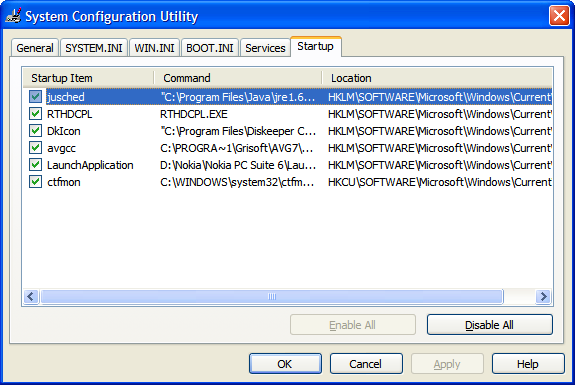Viewport: 575px width, 385px height.
Task: Open the WIN.INI tab
Action: [x=154, y=48]
